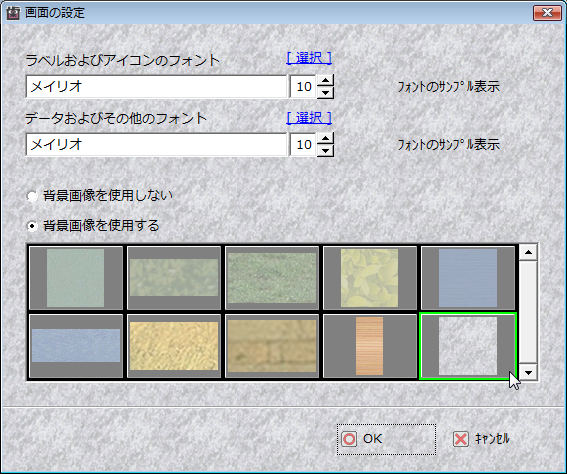Image resolution: width=567 pixels, height=474 pixels.
Task: Click the キャンセル button
Action: (482, 439)
